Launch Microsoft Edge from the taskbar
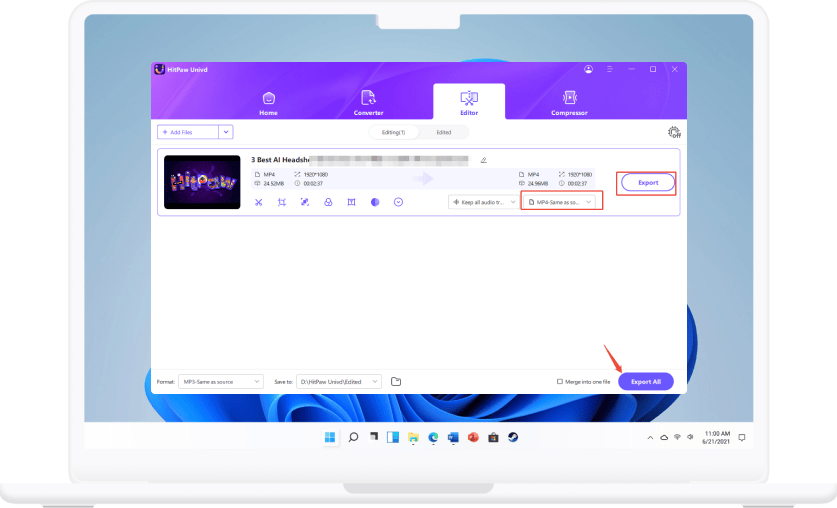The image size is (837, 508). click(x=433, y=438)
